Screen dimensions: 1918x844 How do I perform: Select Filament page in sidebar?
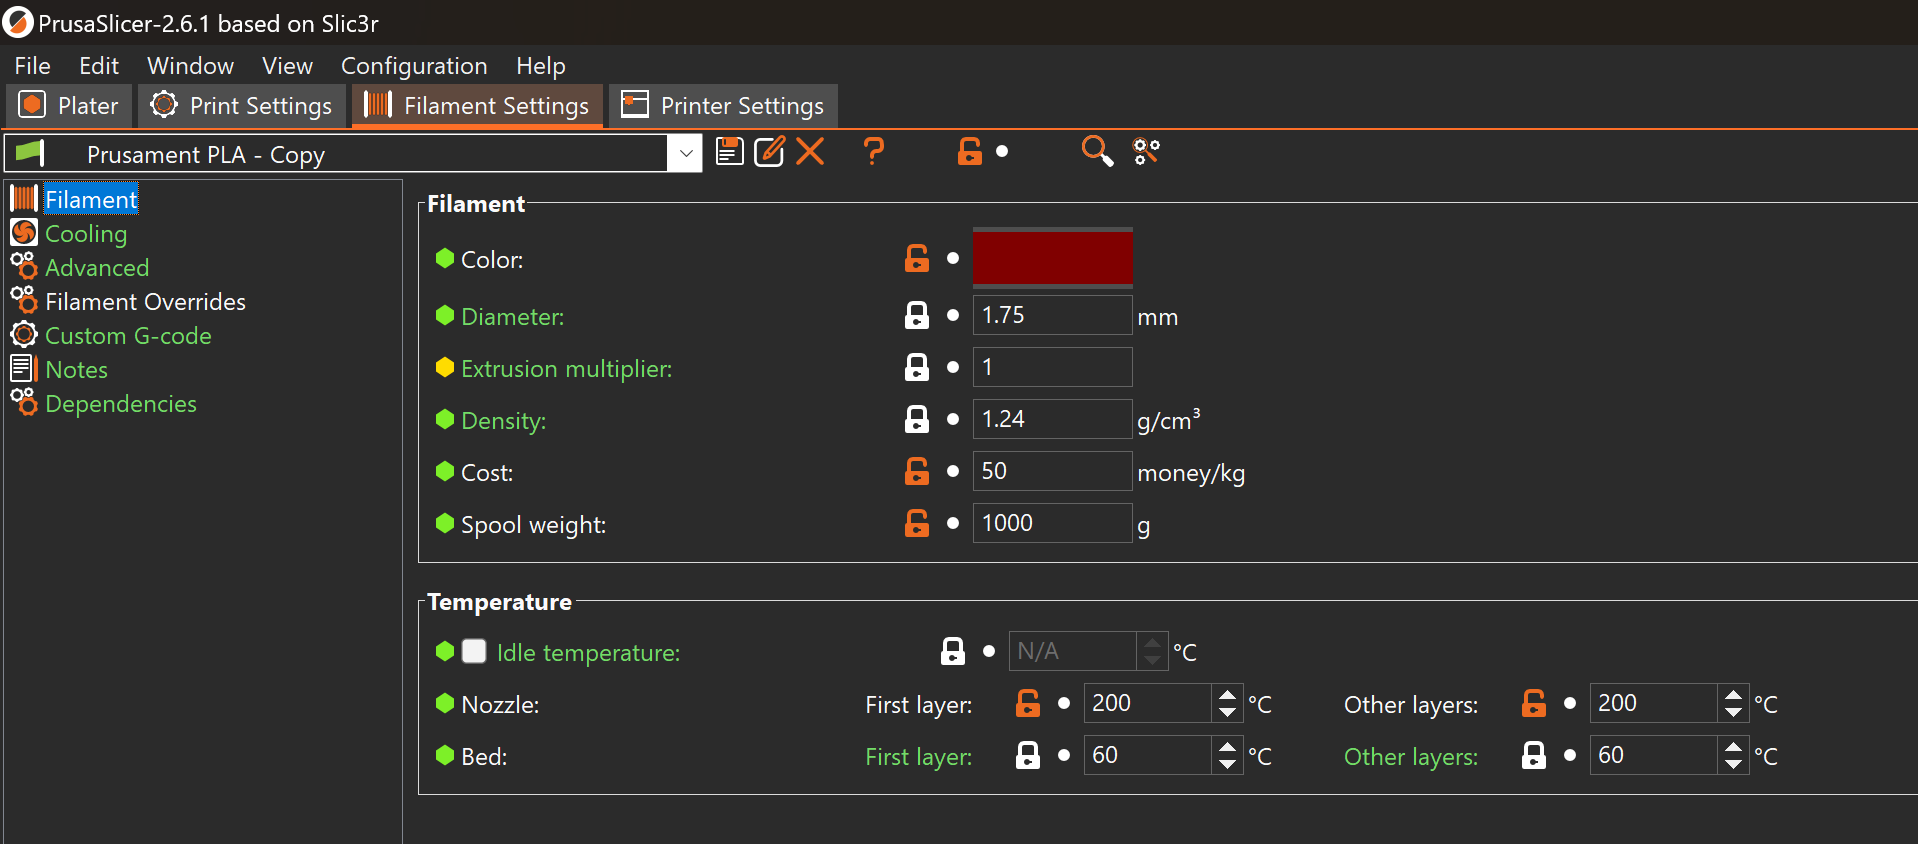click(x=91, y=200)
